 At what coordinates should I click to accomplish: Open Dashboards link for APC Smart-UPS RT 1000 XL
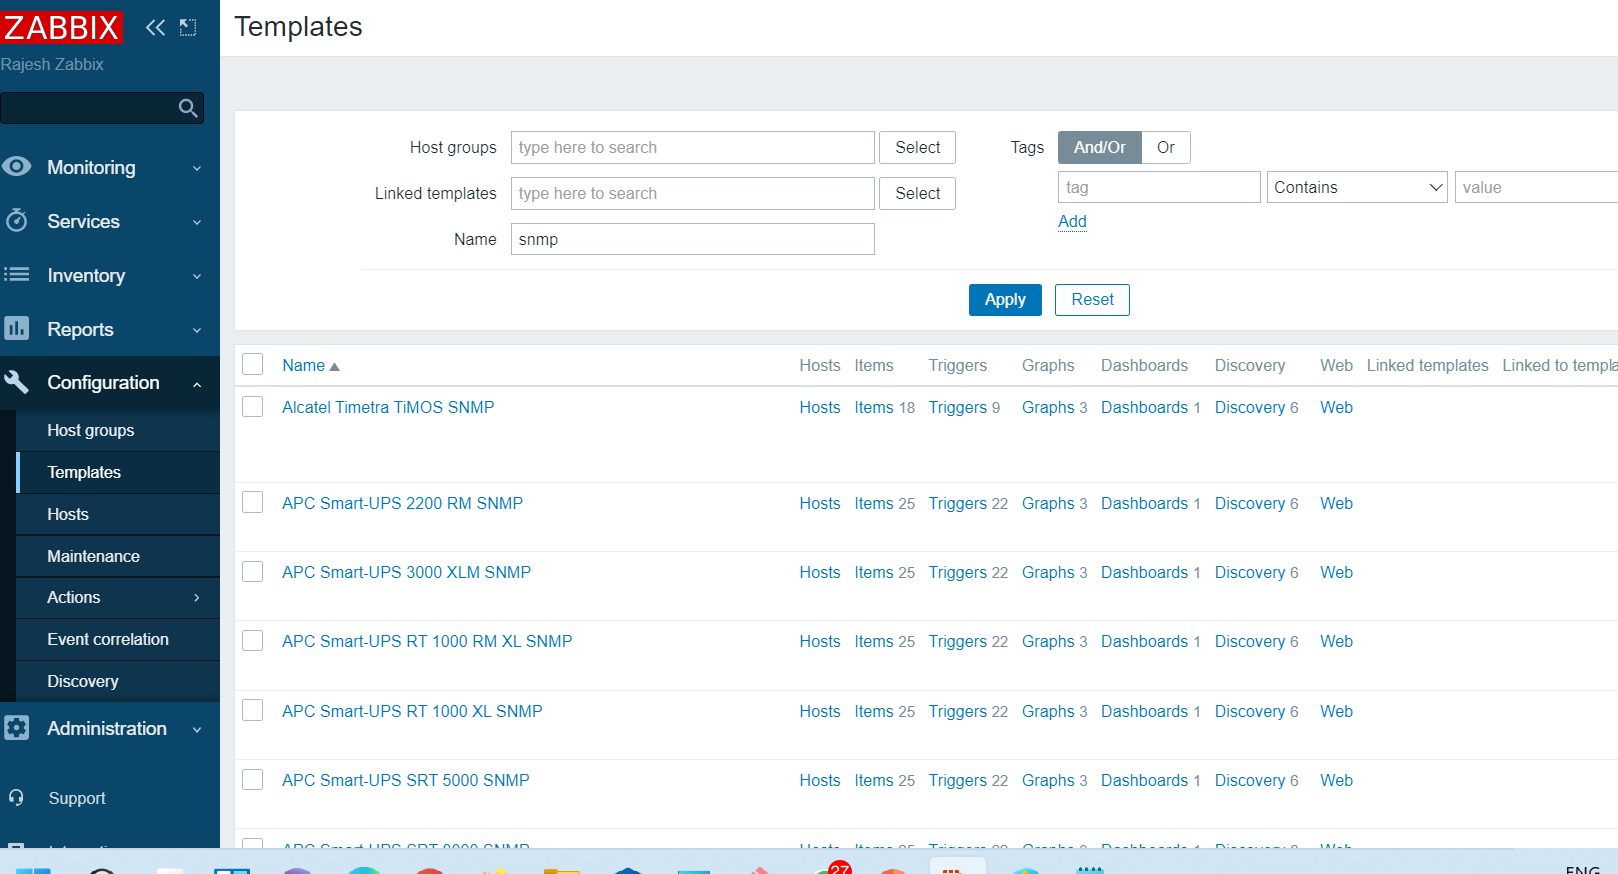(1144, 711)
